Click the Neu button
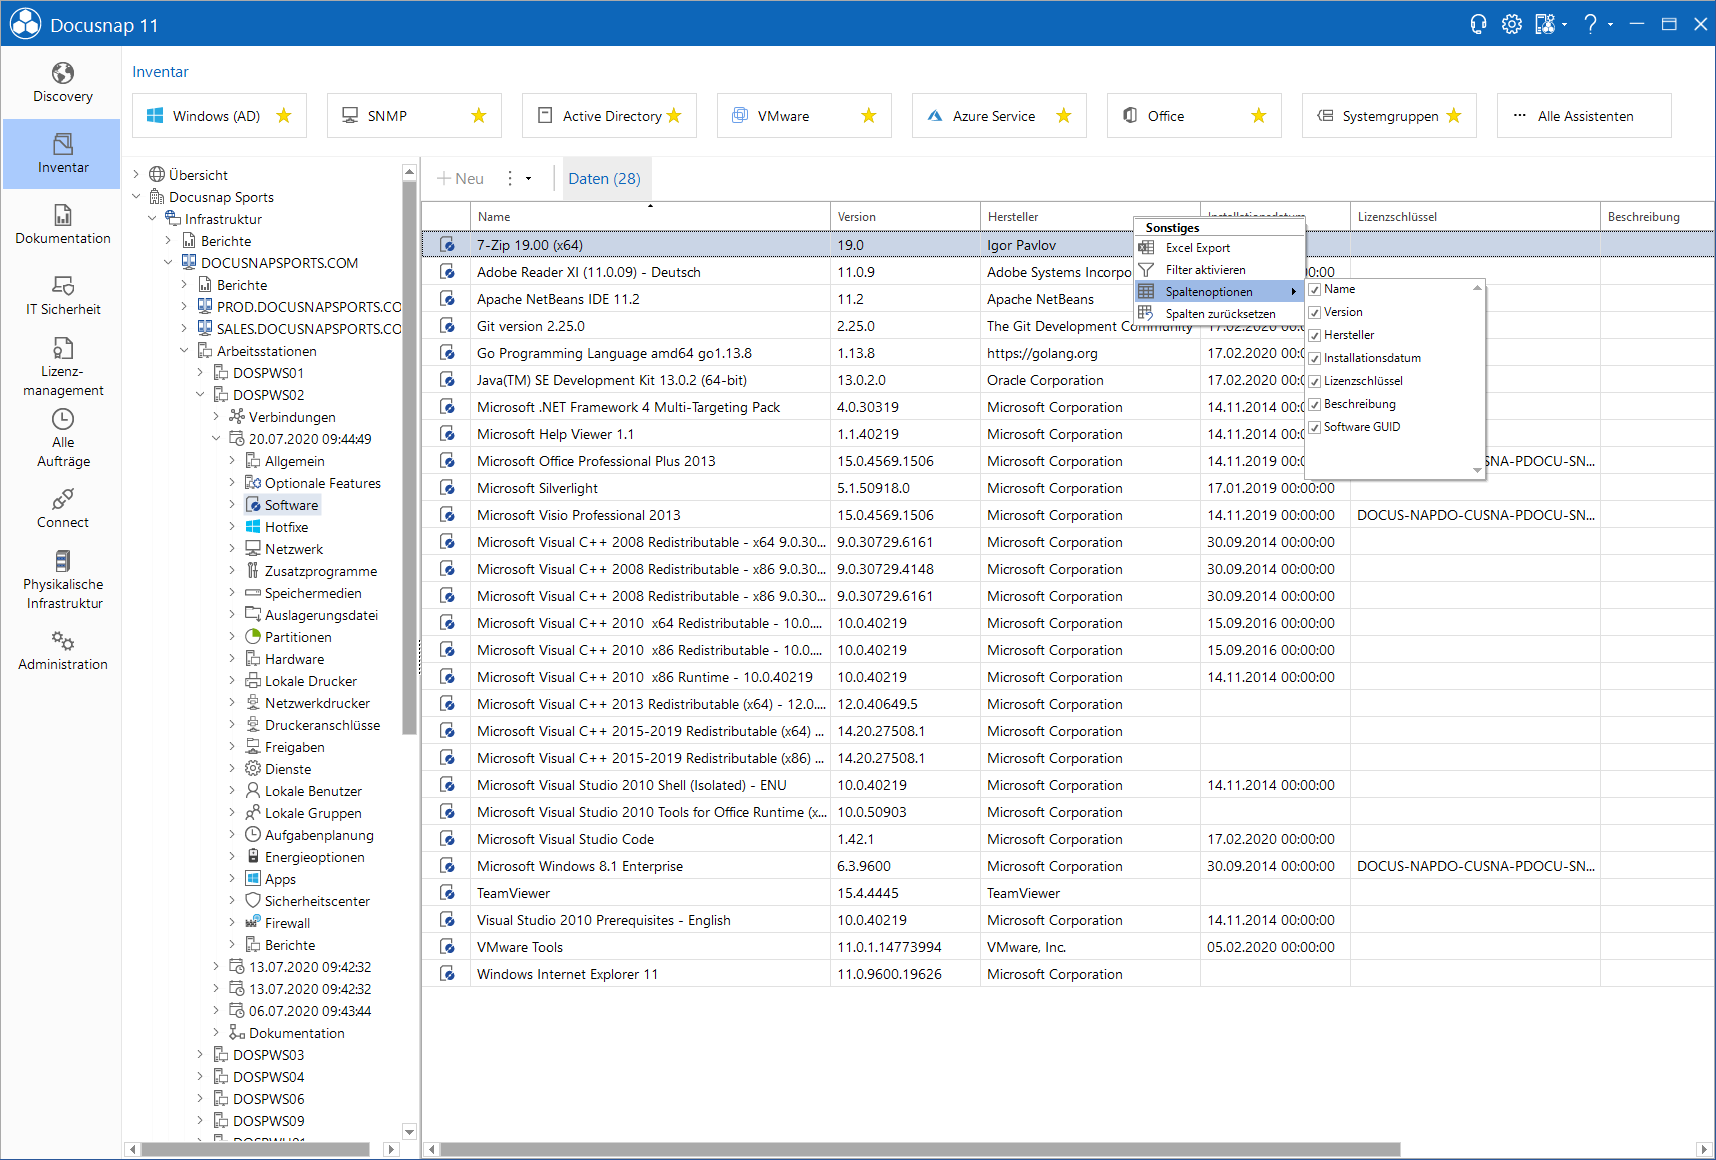 [461, 178]
